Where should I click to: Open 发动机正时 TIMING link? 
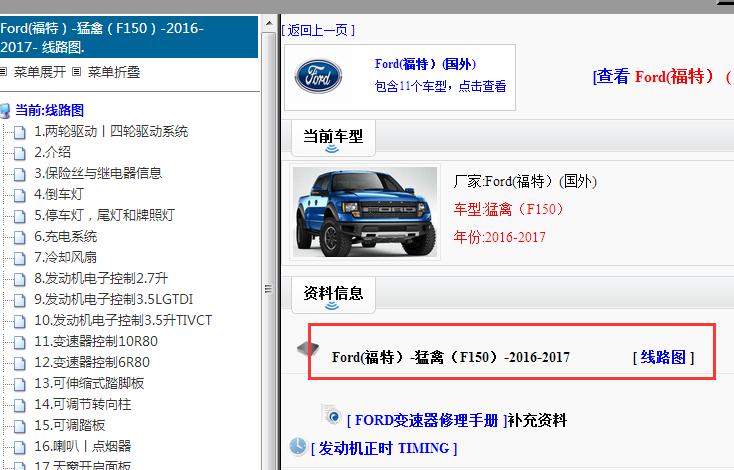384,448
